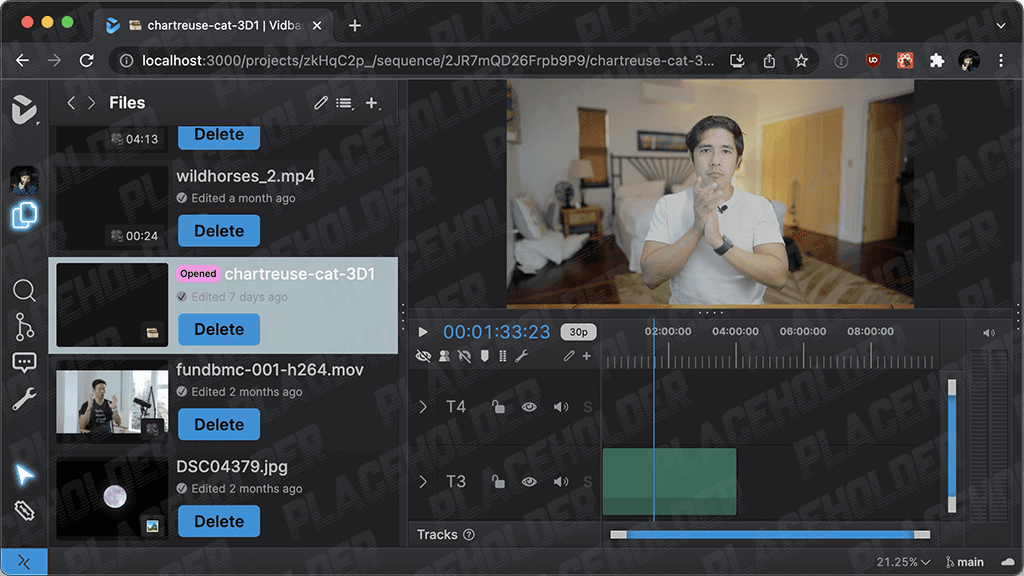This screenshot has width=1024, height=576.
Task: Toggle visibility eye on track T4
Action: click(529, 407)
